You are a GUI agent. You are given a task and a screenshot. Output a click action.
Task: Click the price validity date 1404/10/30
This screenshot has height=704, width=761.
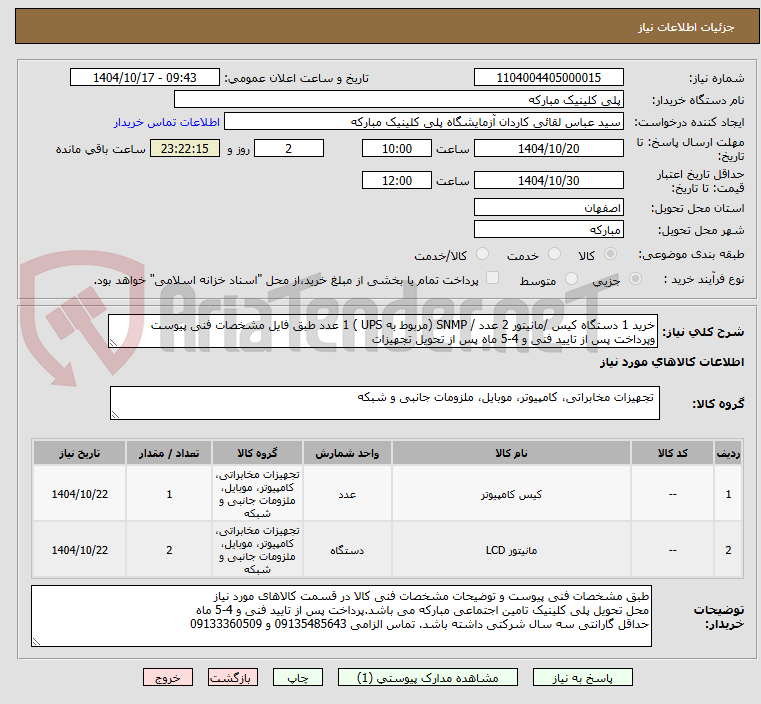point(548,180)
